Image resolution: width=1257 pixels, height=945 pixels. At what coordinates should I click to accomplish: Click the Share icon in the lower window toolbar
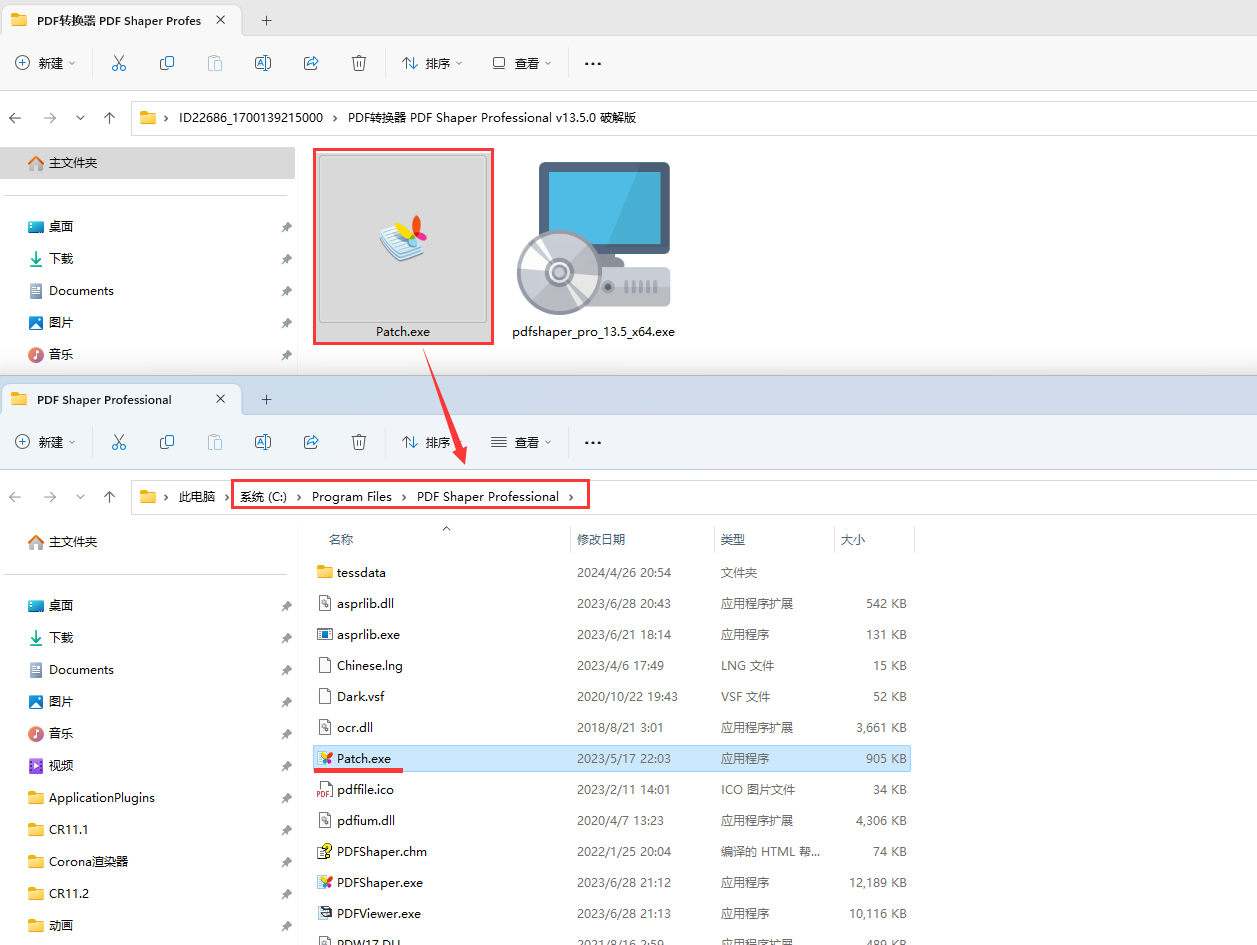click(311, 442)
